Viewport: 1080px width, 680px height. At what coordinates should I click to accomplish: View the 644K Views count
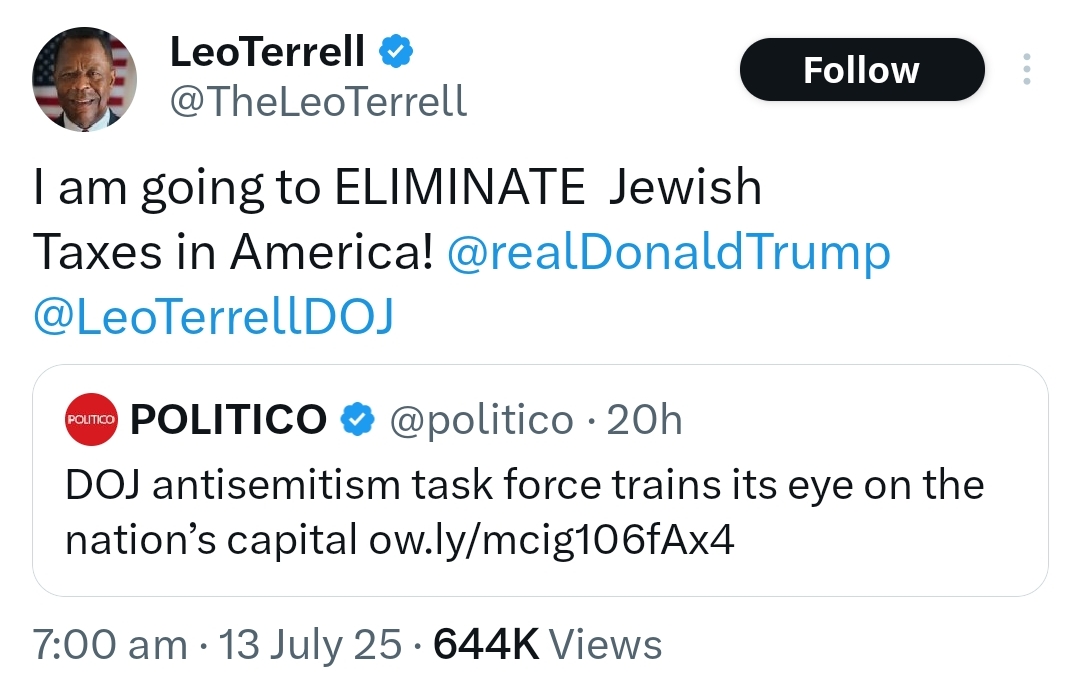548,645
